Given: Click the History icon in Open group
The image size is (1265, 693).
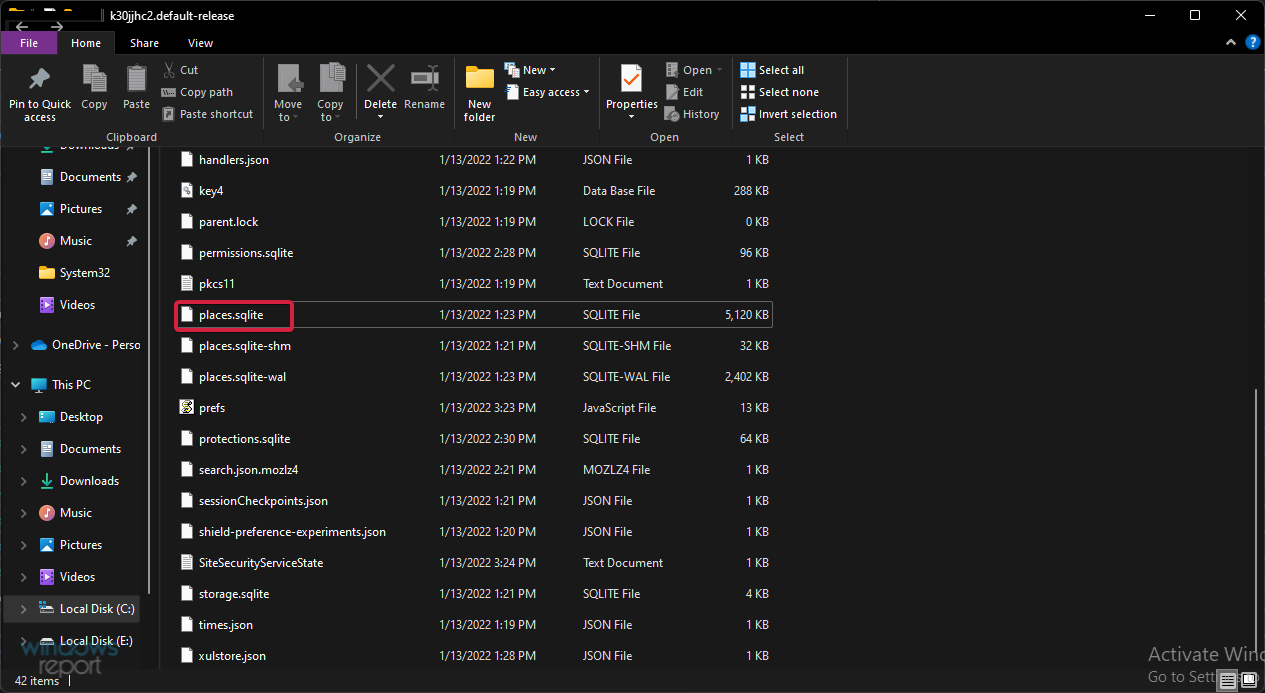Looking at the screenshot, I should [x=692, y=114].
